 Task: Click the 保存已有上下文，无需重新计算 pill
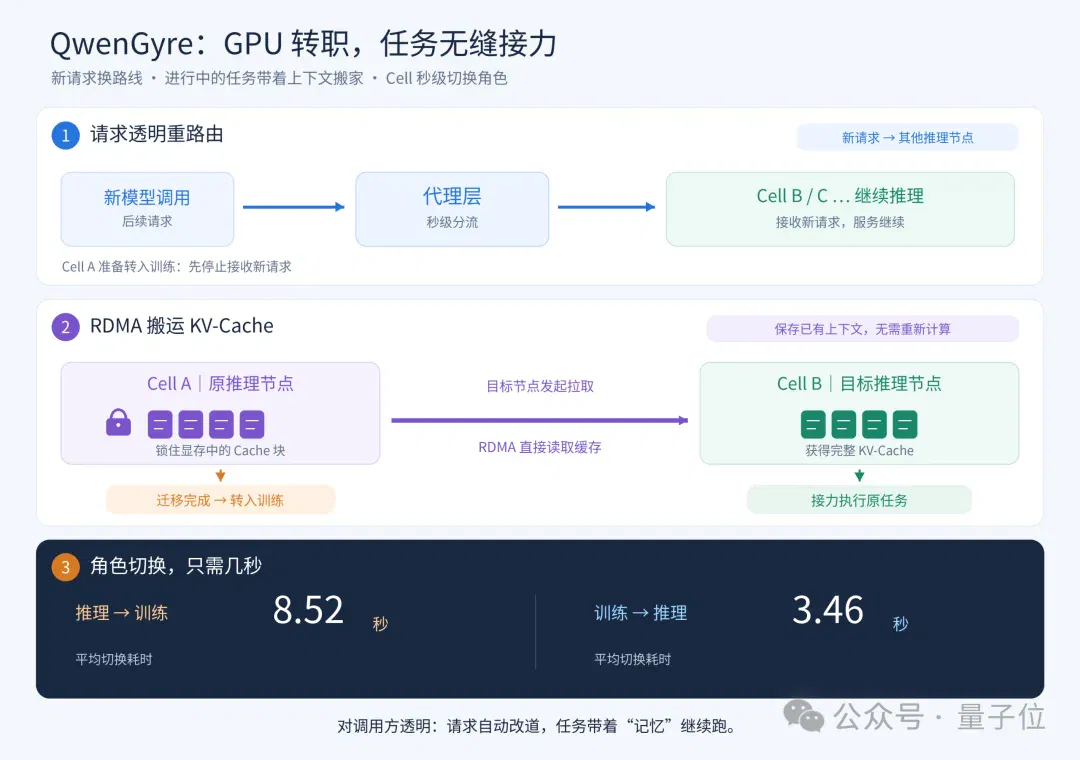coord(862,329)
